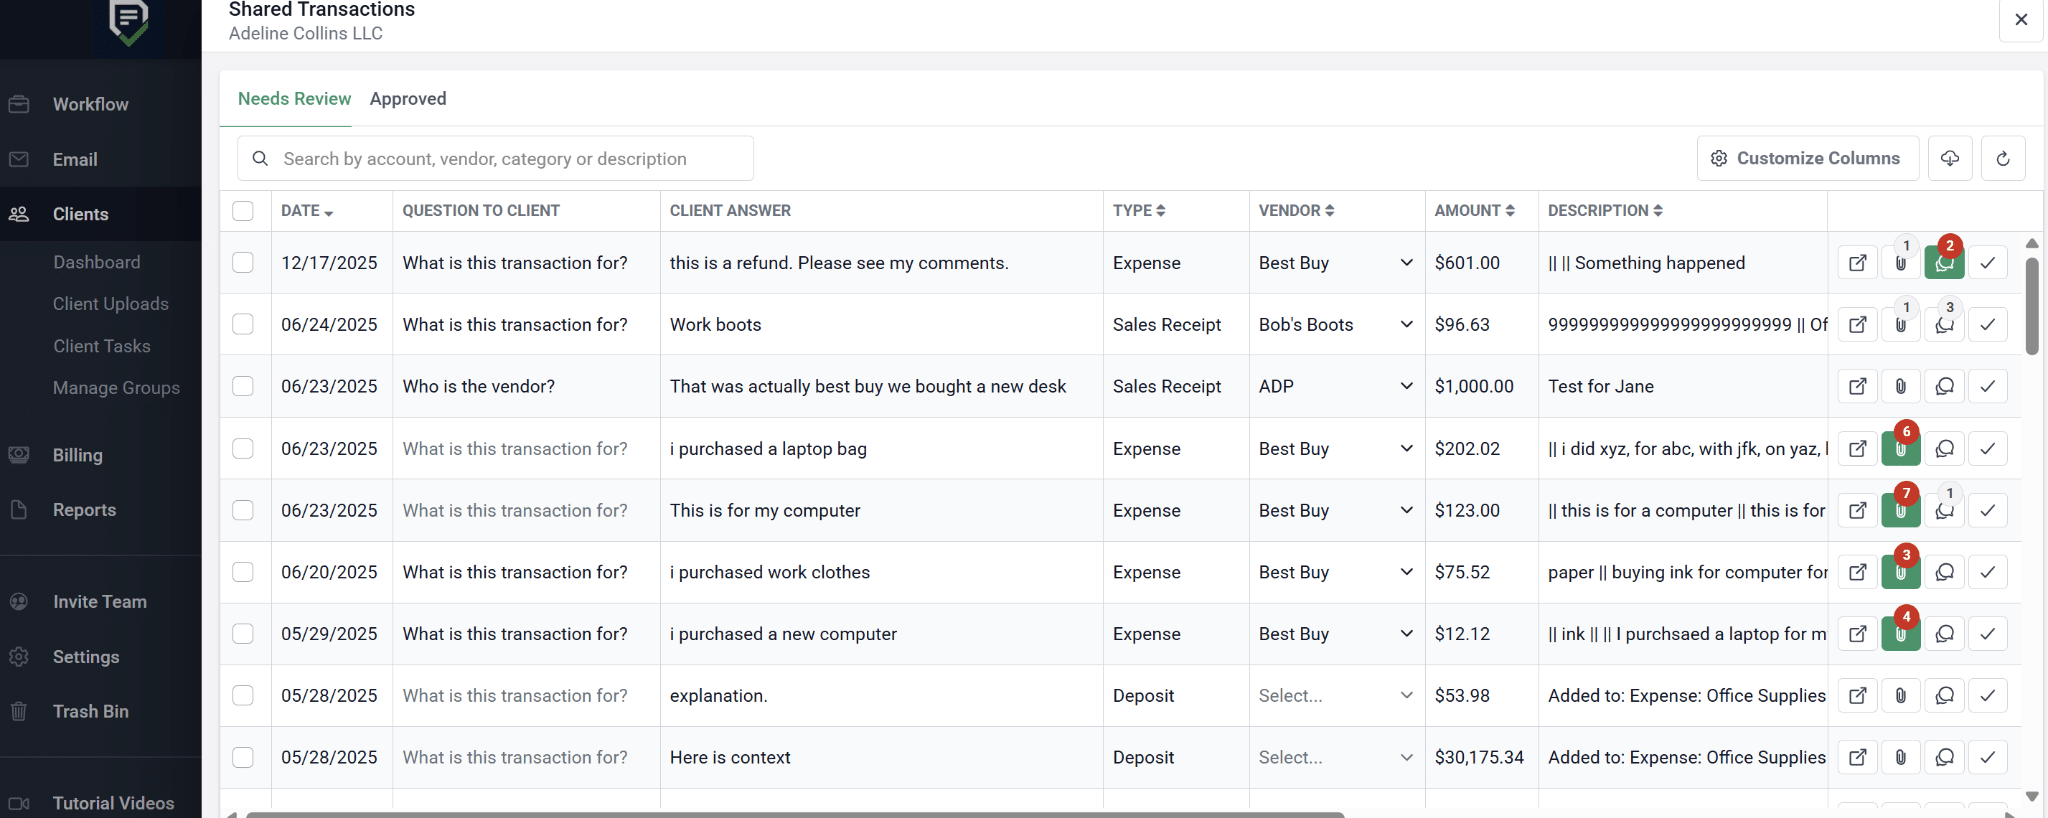Open the Client Uploads link
2048x818 pixels.
111,304
